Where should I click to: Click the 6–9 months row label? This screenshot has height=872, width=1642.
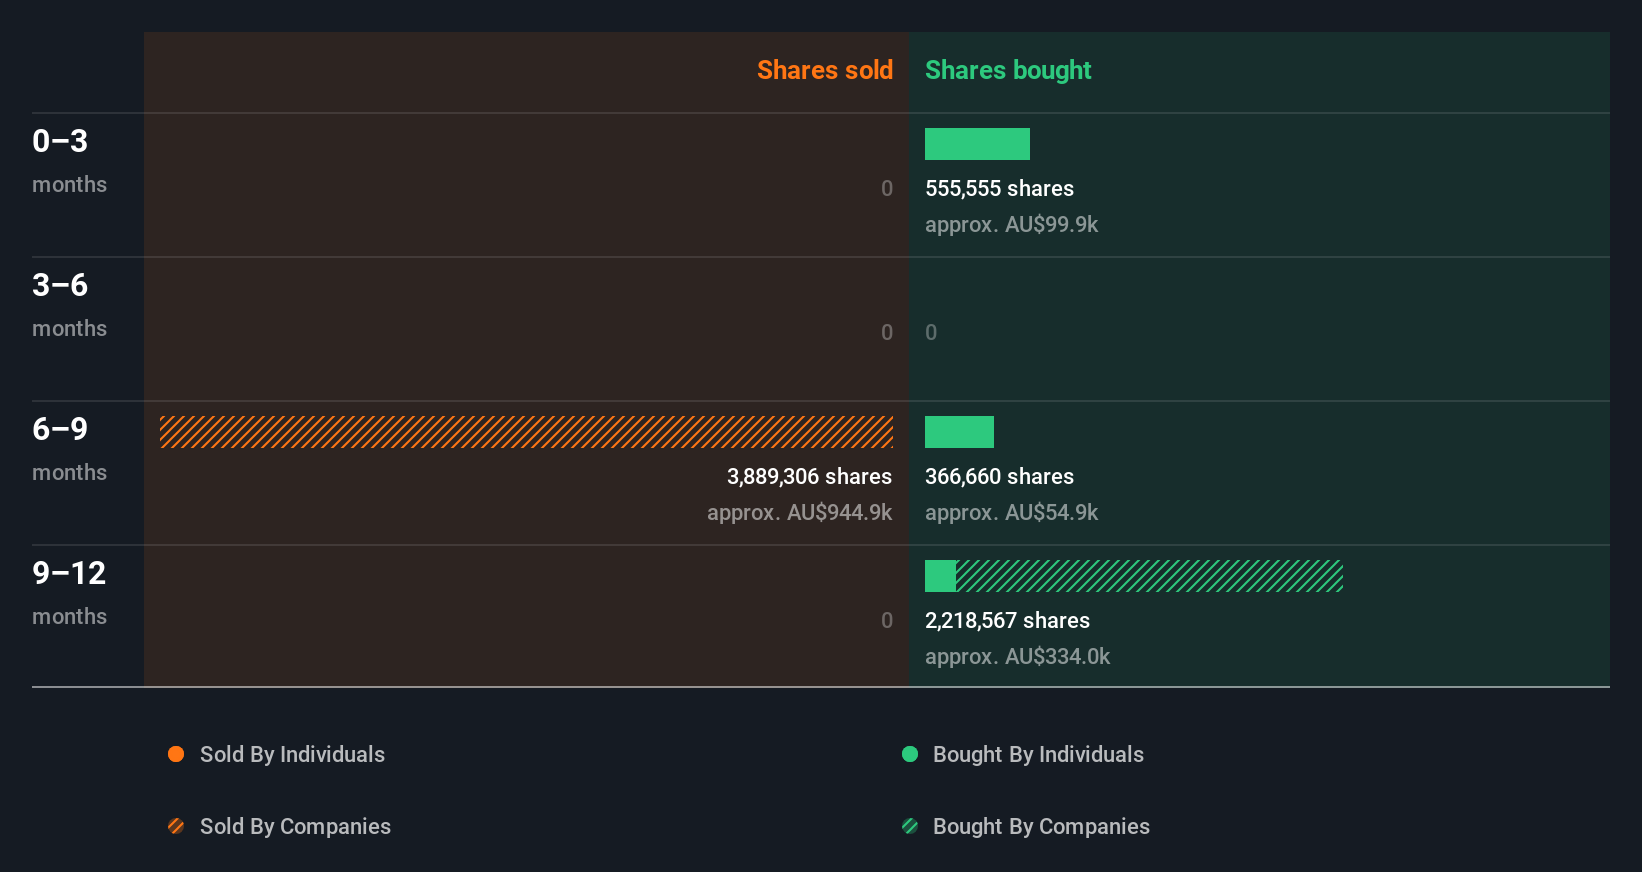pos(69,449)
